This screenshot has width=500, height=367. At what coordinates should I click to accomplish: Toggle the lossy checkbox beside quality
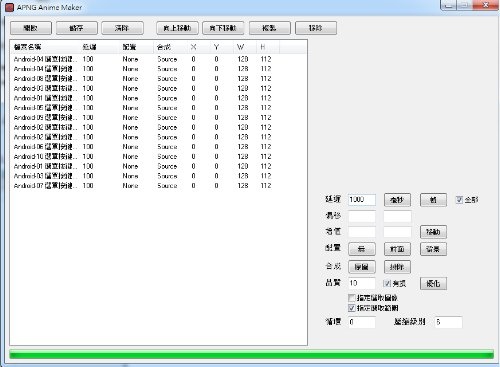[x=387, y=283]
